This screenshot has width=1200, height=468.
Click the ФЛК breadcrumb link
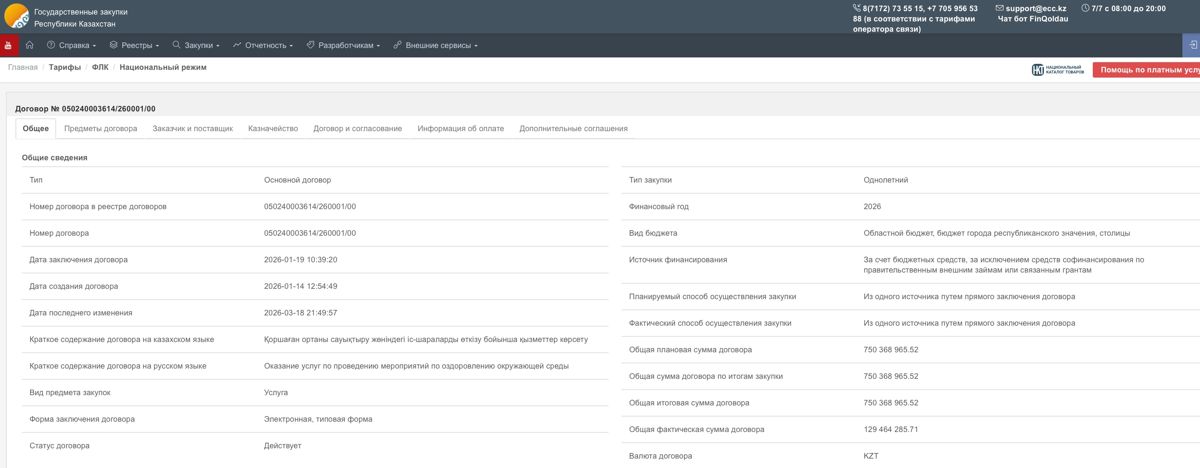tap(100, 68)
